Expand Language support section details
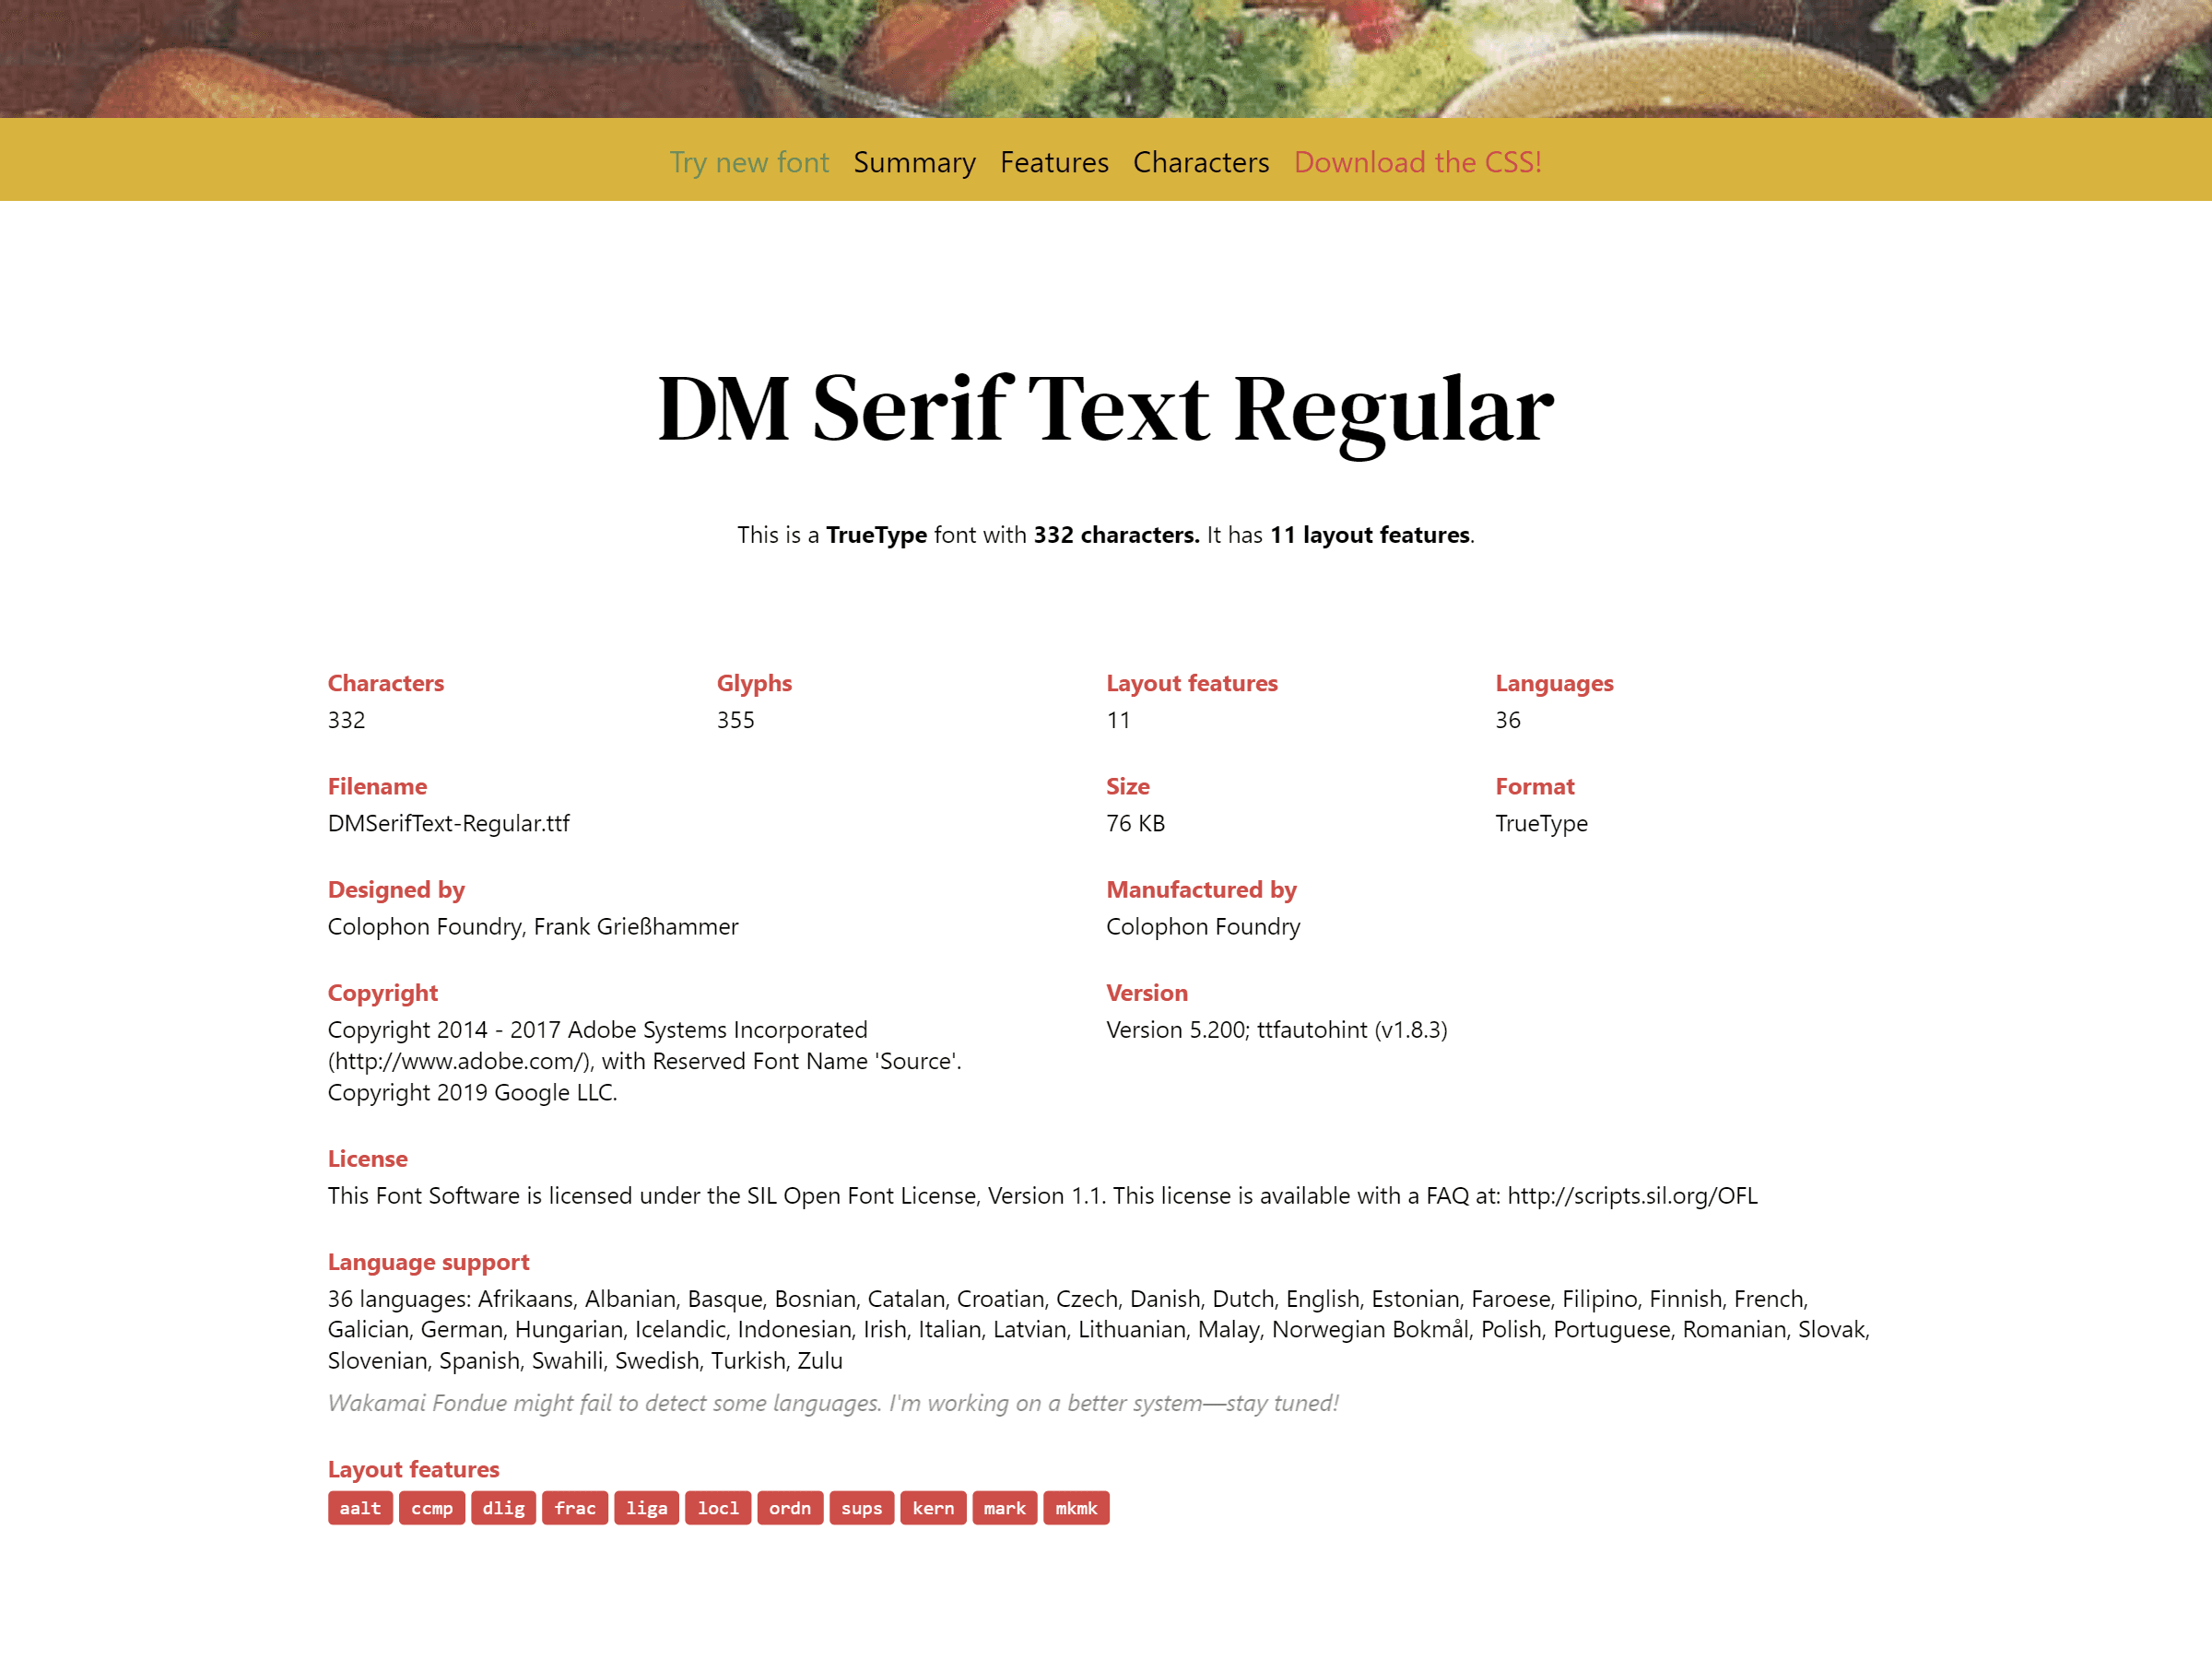Screen dimensions: 2212x1659 click(430, 1262)
